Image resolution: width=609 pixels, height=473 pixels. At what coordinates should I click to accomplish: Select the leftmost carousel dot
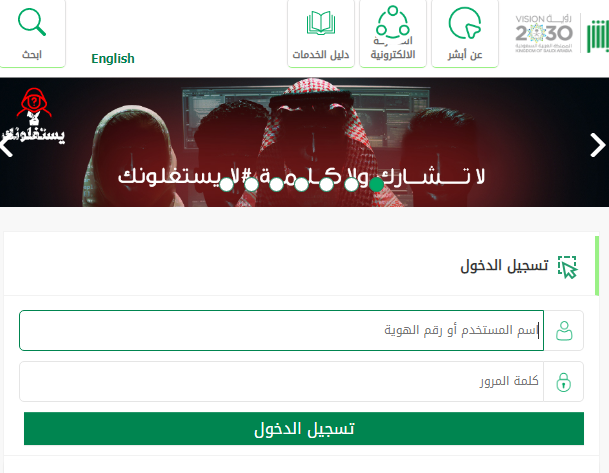tap(226, 184)
